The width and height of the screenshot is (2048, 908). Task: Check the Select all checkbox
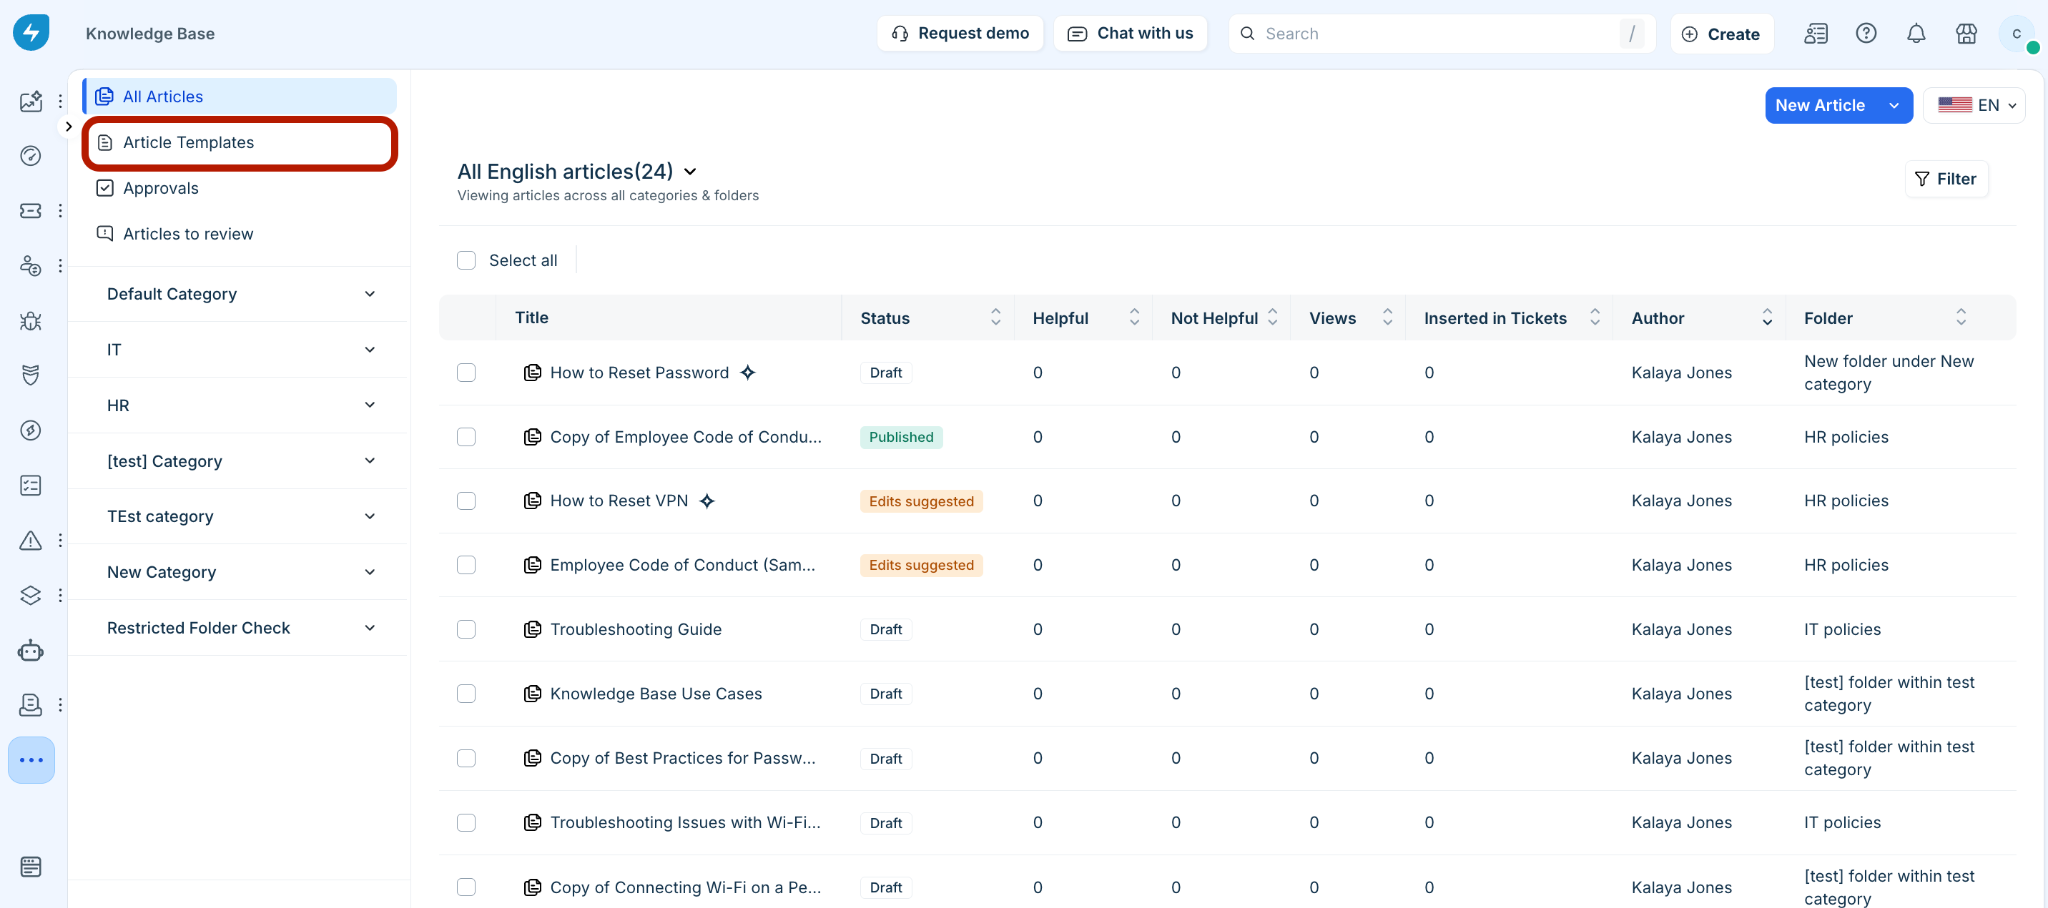pyautogui.click(x=466, y=260)
